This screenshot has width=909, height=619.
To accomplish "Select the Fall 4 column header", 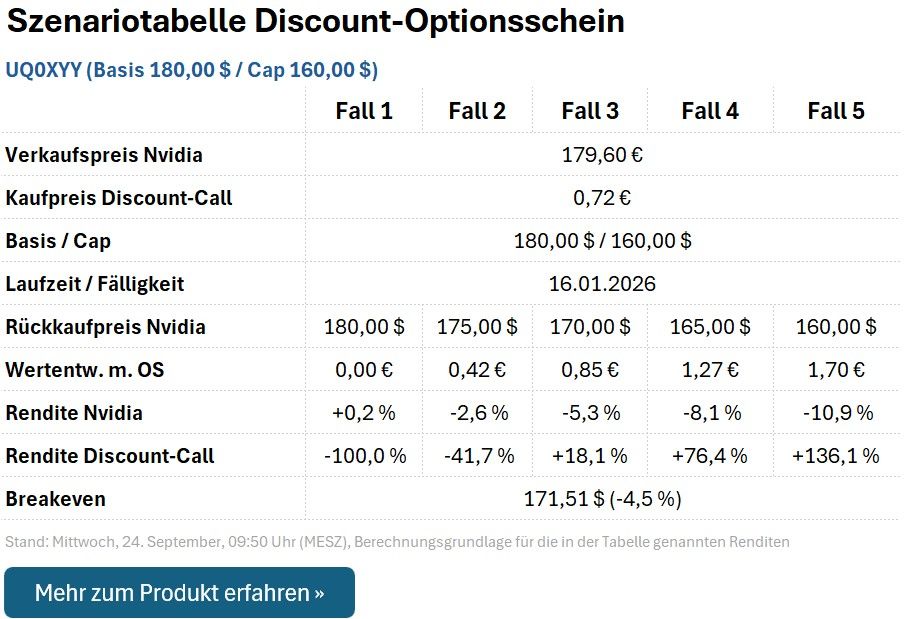I will (710, 111).
